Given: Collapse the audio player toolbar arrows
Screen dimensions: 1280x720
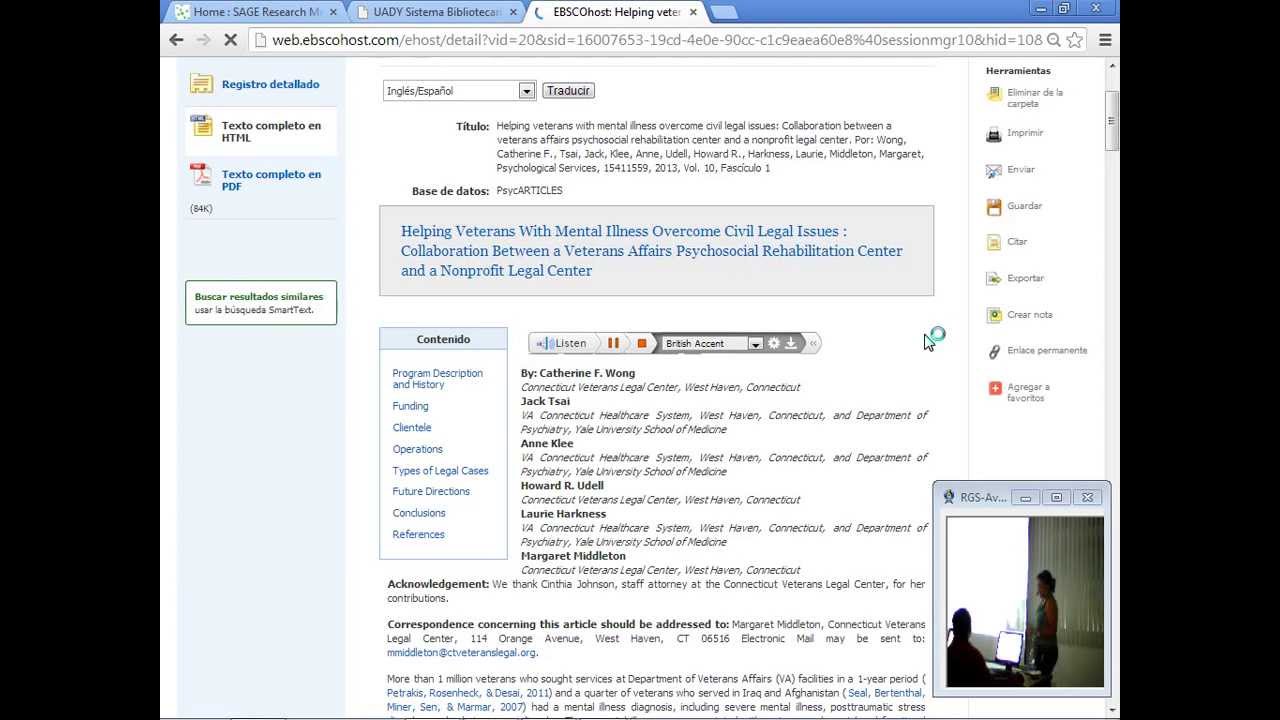Looking at the screenshot, I should 813,343.
